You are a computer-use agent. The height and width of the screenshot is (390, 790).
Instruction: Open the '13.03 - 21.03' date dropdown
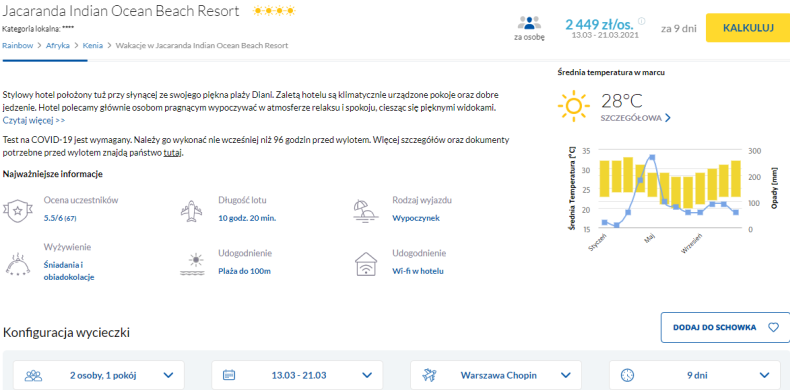pos(297,375)
